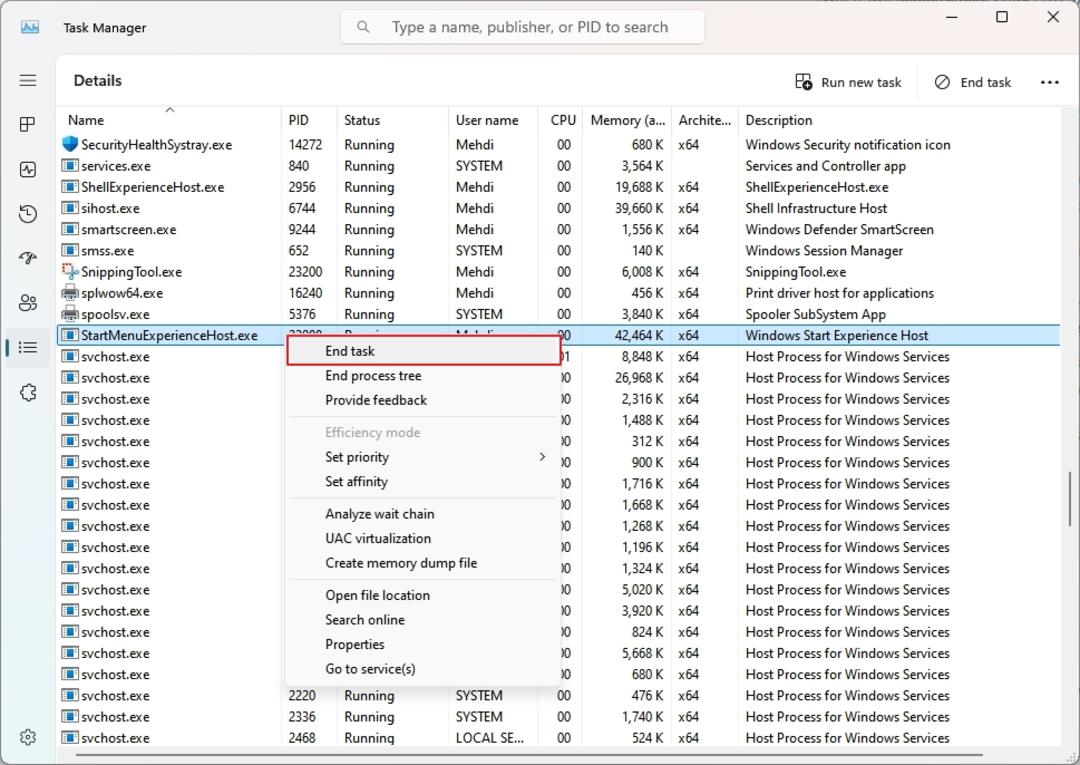Select Analyze wait chain
The image size is (1080, 765).
click(x=423, y=514)
